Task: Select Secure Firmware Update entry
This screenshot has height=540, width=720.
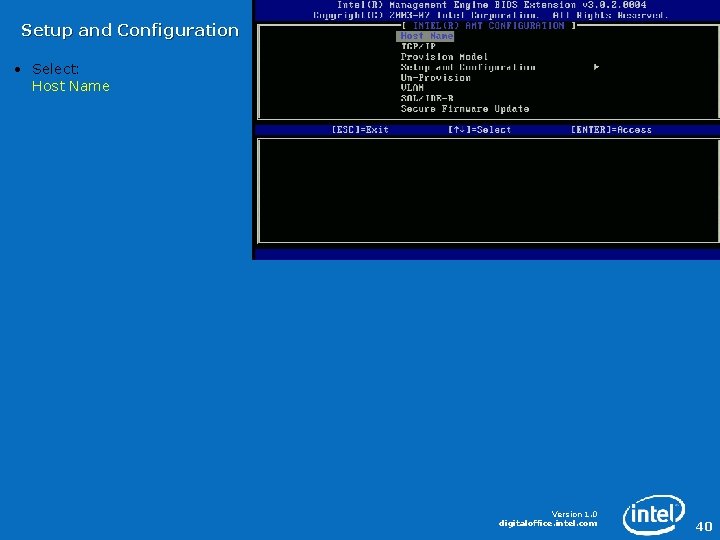Action: [x=465, y=109]
